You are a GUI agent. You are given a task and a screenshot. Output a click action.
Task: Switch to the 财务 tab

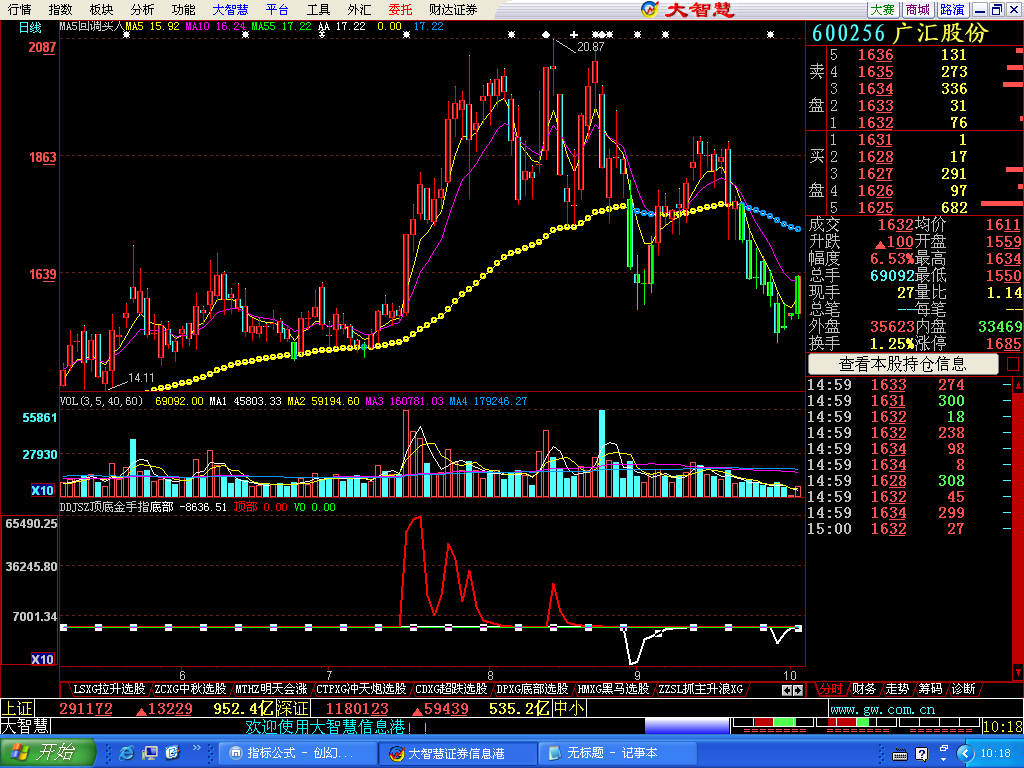(864, 689)
